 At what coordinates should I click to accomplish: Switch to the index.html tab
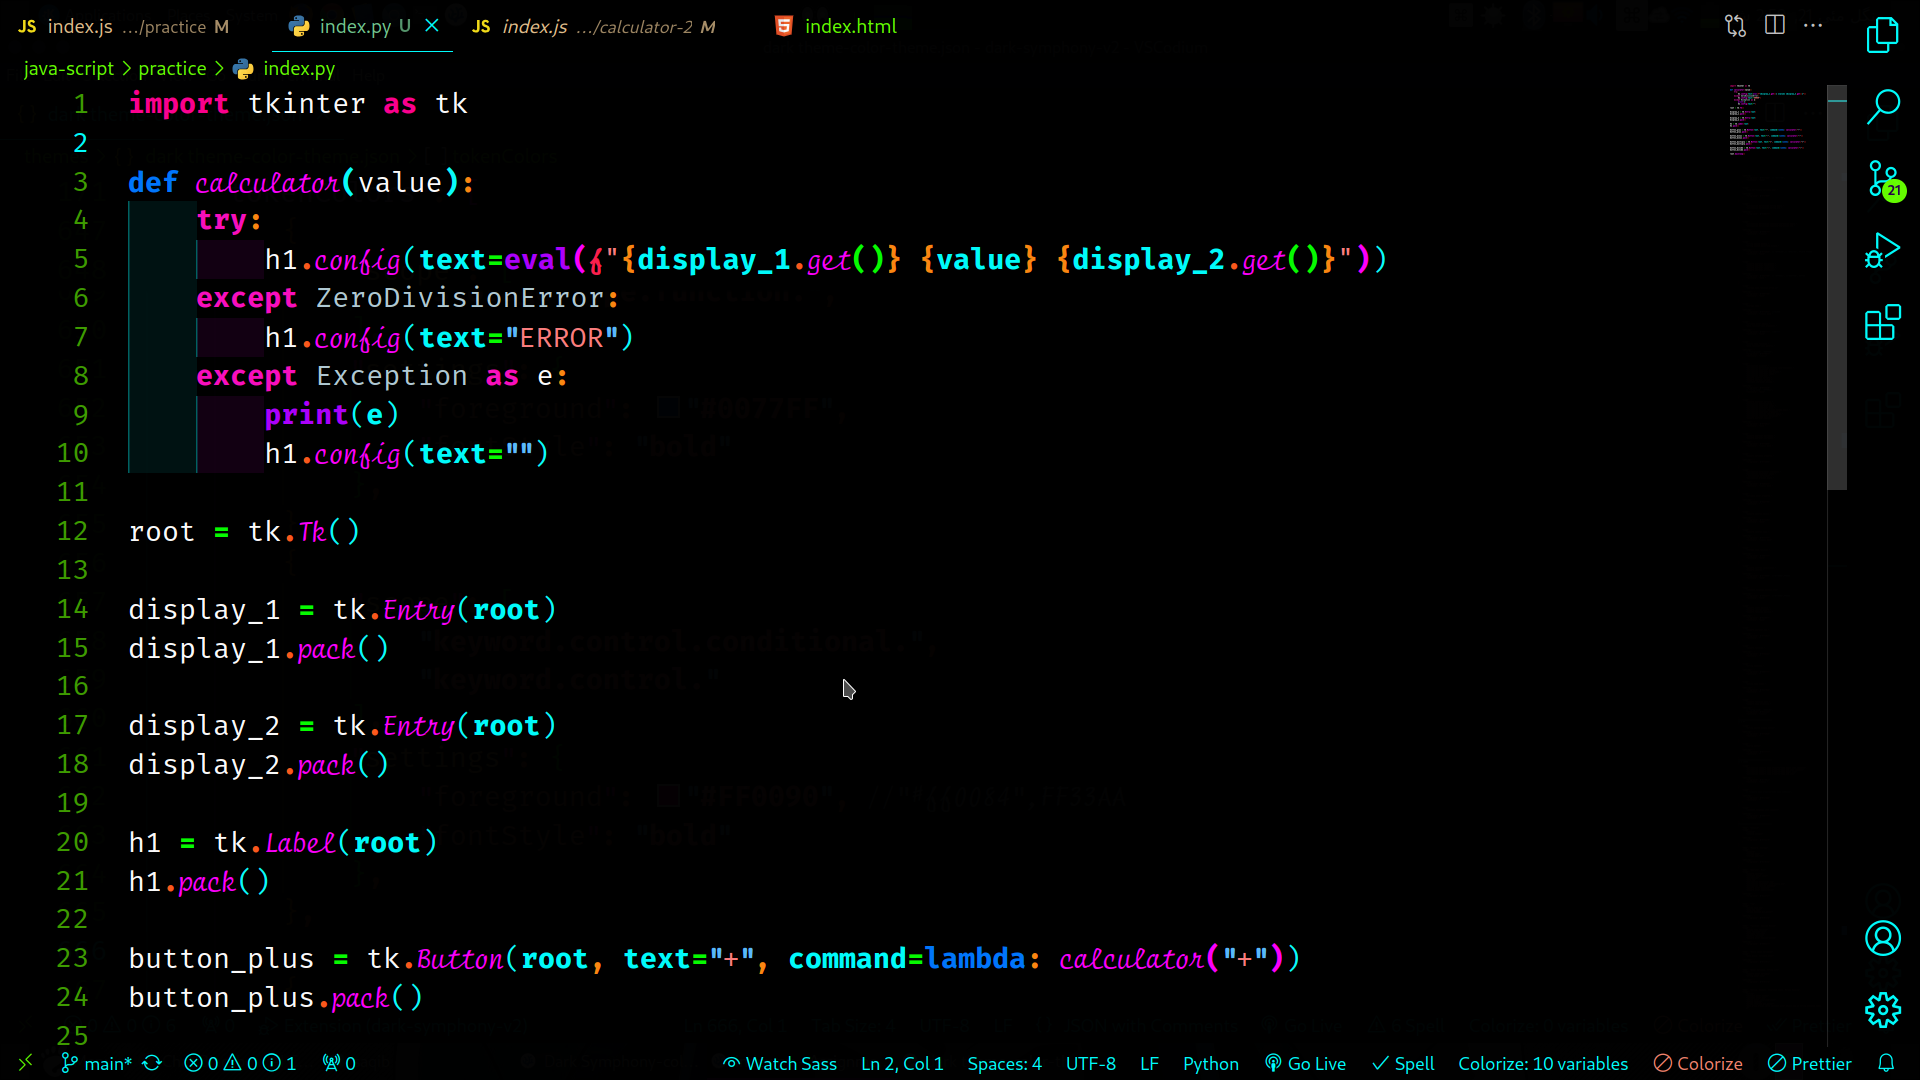pyautogui.click(x=849, y=26)
